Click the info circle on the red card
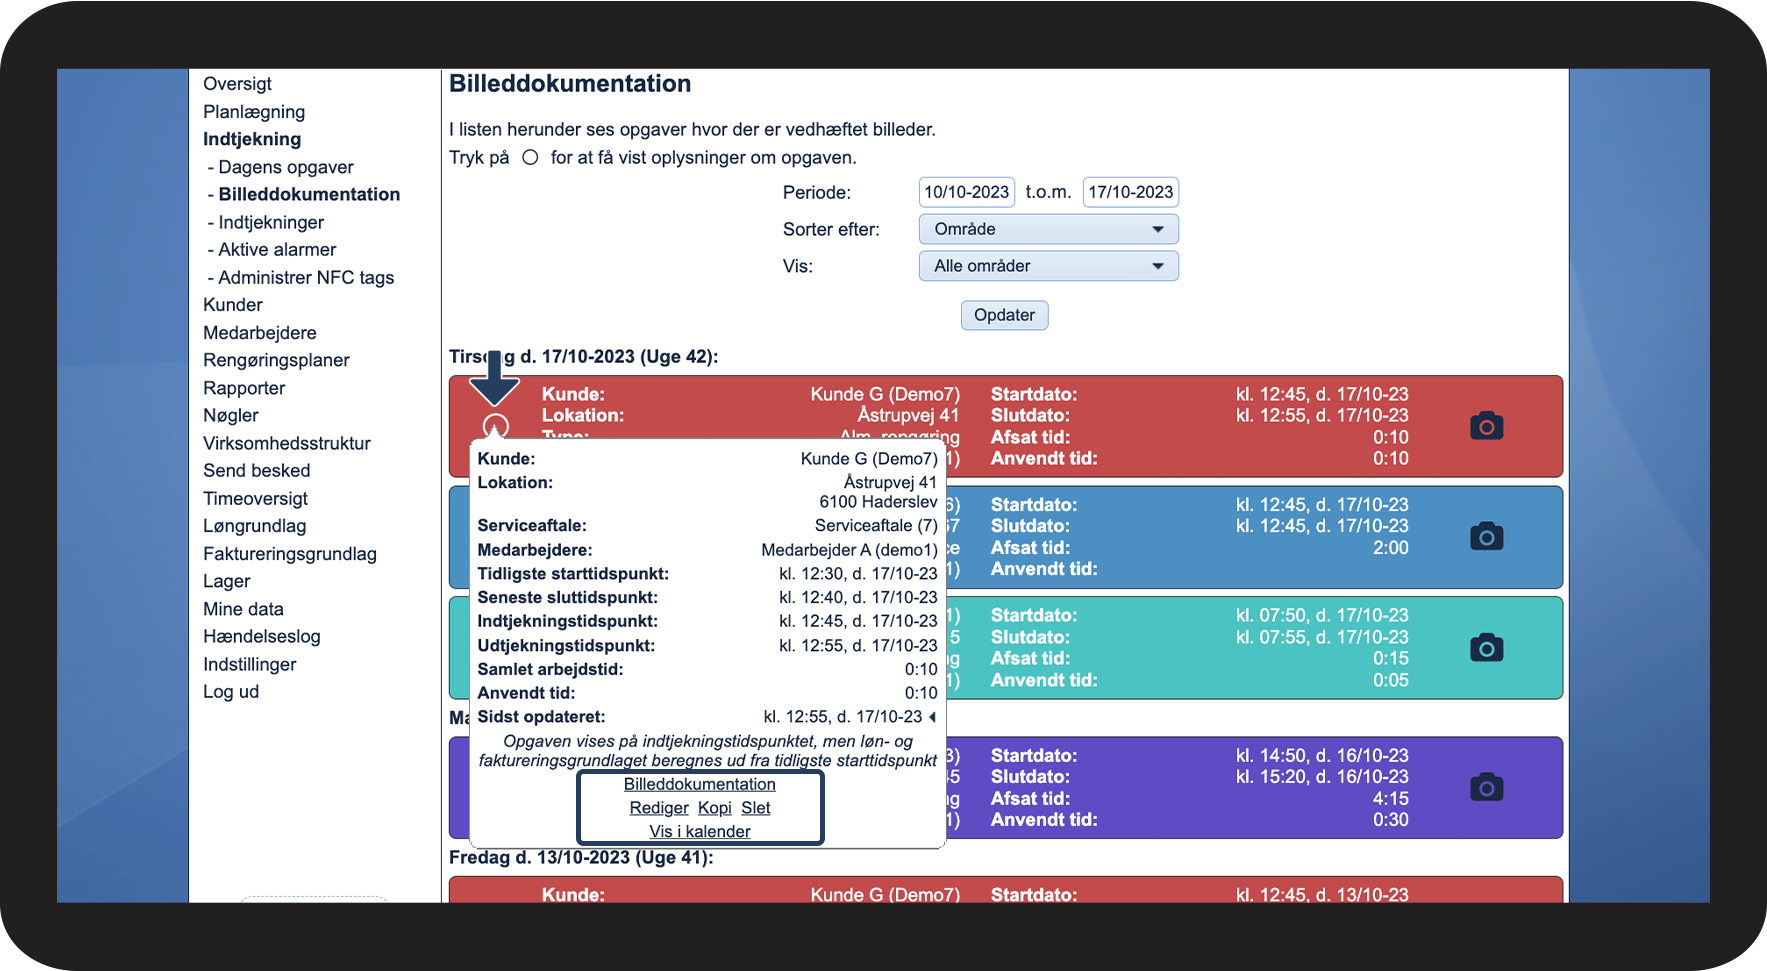Viewport: 1767px width, 971px height. click(x=495, y=426)
